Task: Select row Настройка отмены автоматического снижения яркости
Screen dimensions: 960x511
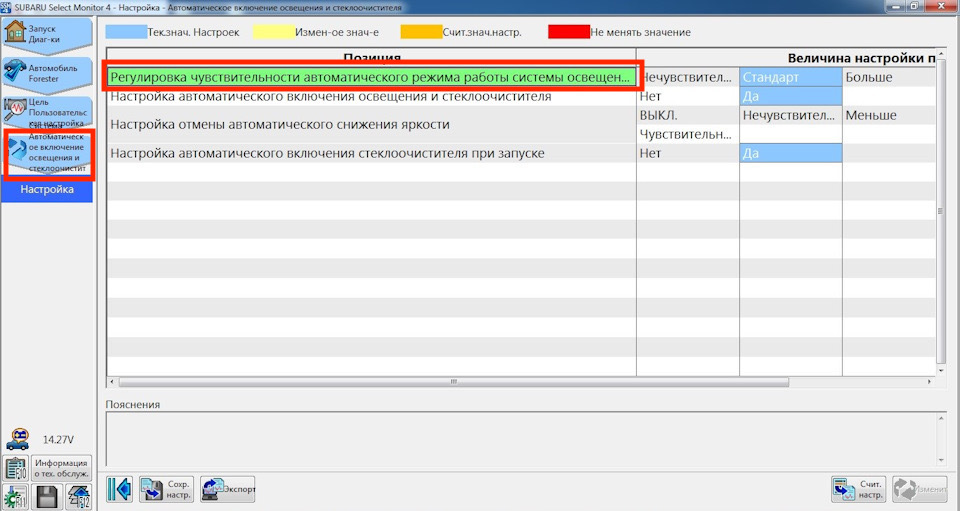Action: click(x=372, y=124)
